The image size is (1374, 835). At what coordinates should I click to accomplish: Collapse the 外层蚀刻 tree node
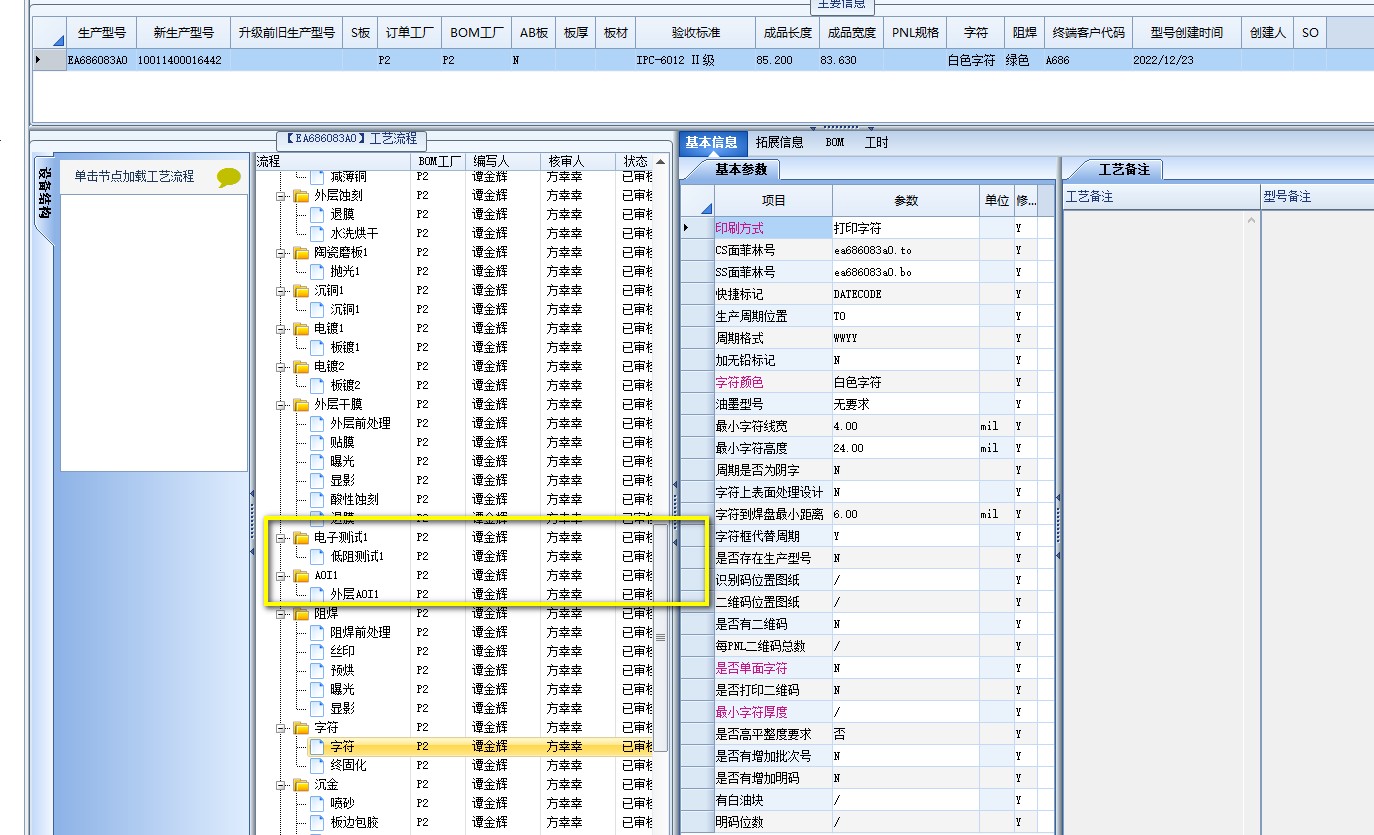point(281,196)
